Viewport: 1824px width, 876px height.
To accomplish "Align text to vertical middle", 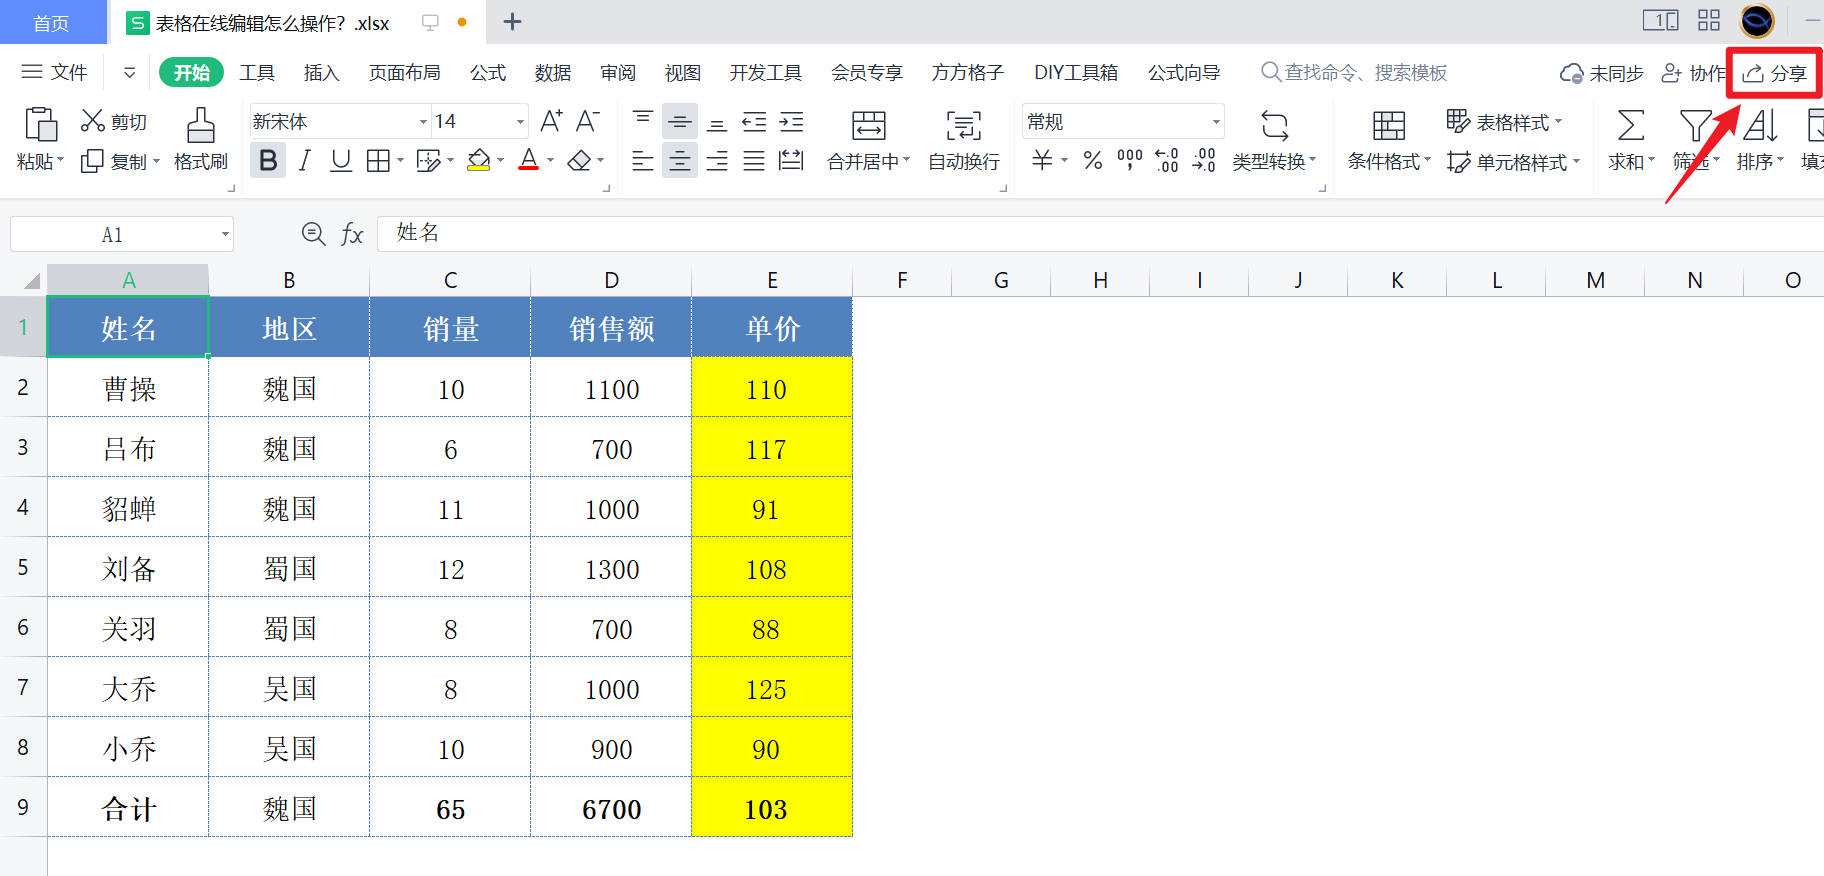I will (680, 122).
